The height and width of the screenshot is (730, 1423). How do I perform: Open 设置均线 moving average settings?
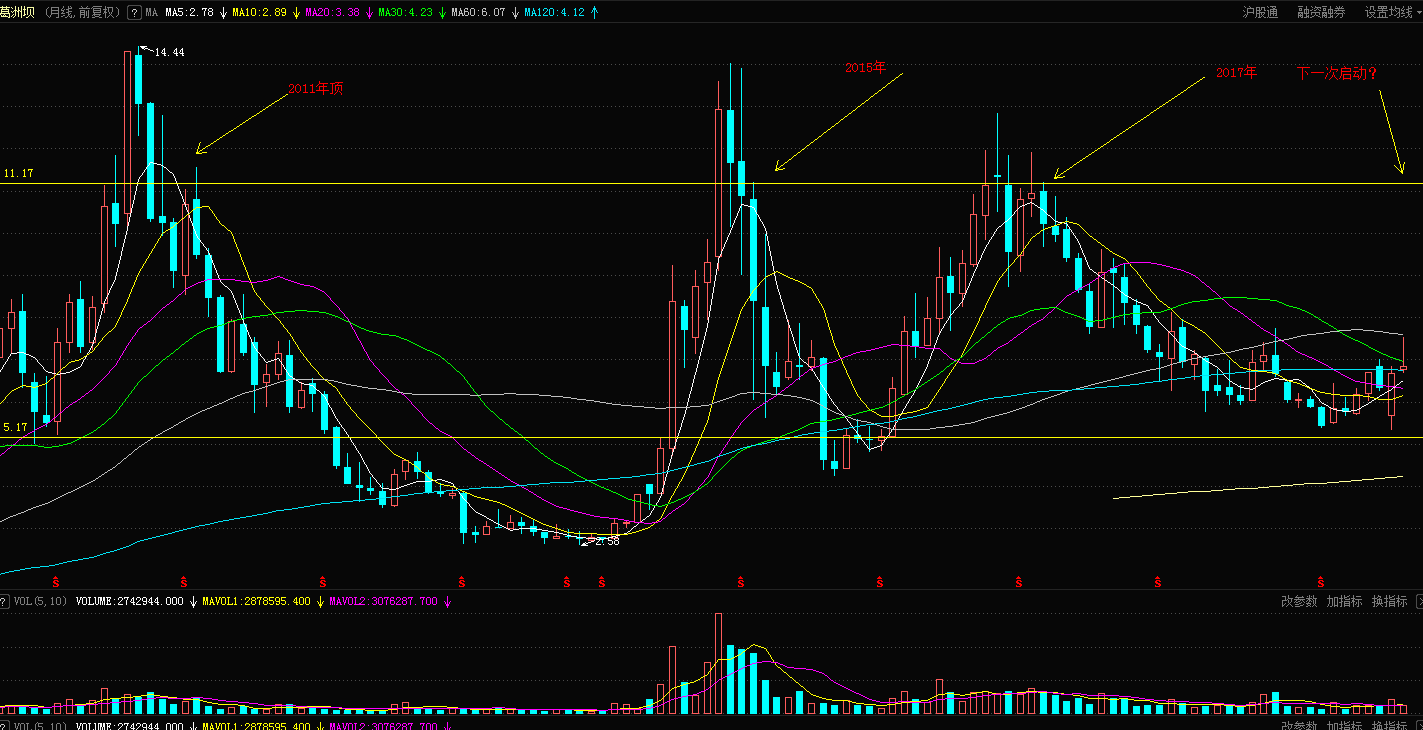pyautogui.click(x=1388, y=12)
